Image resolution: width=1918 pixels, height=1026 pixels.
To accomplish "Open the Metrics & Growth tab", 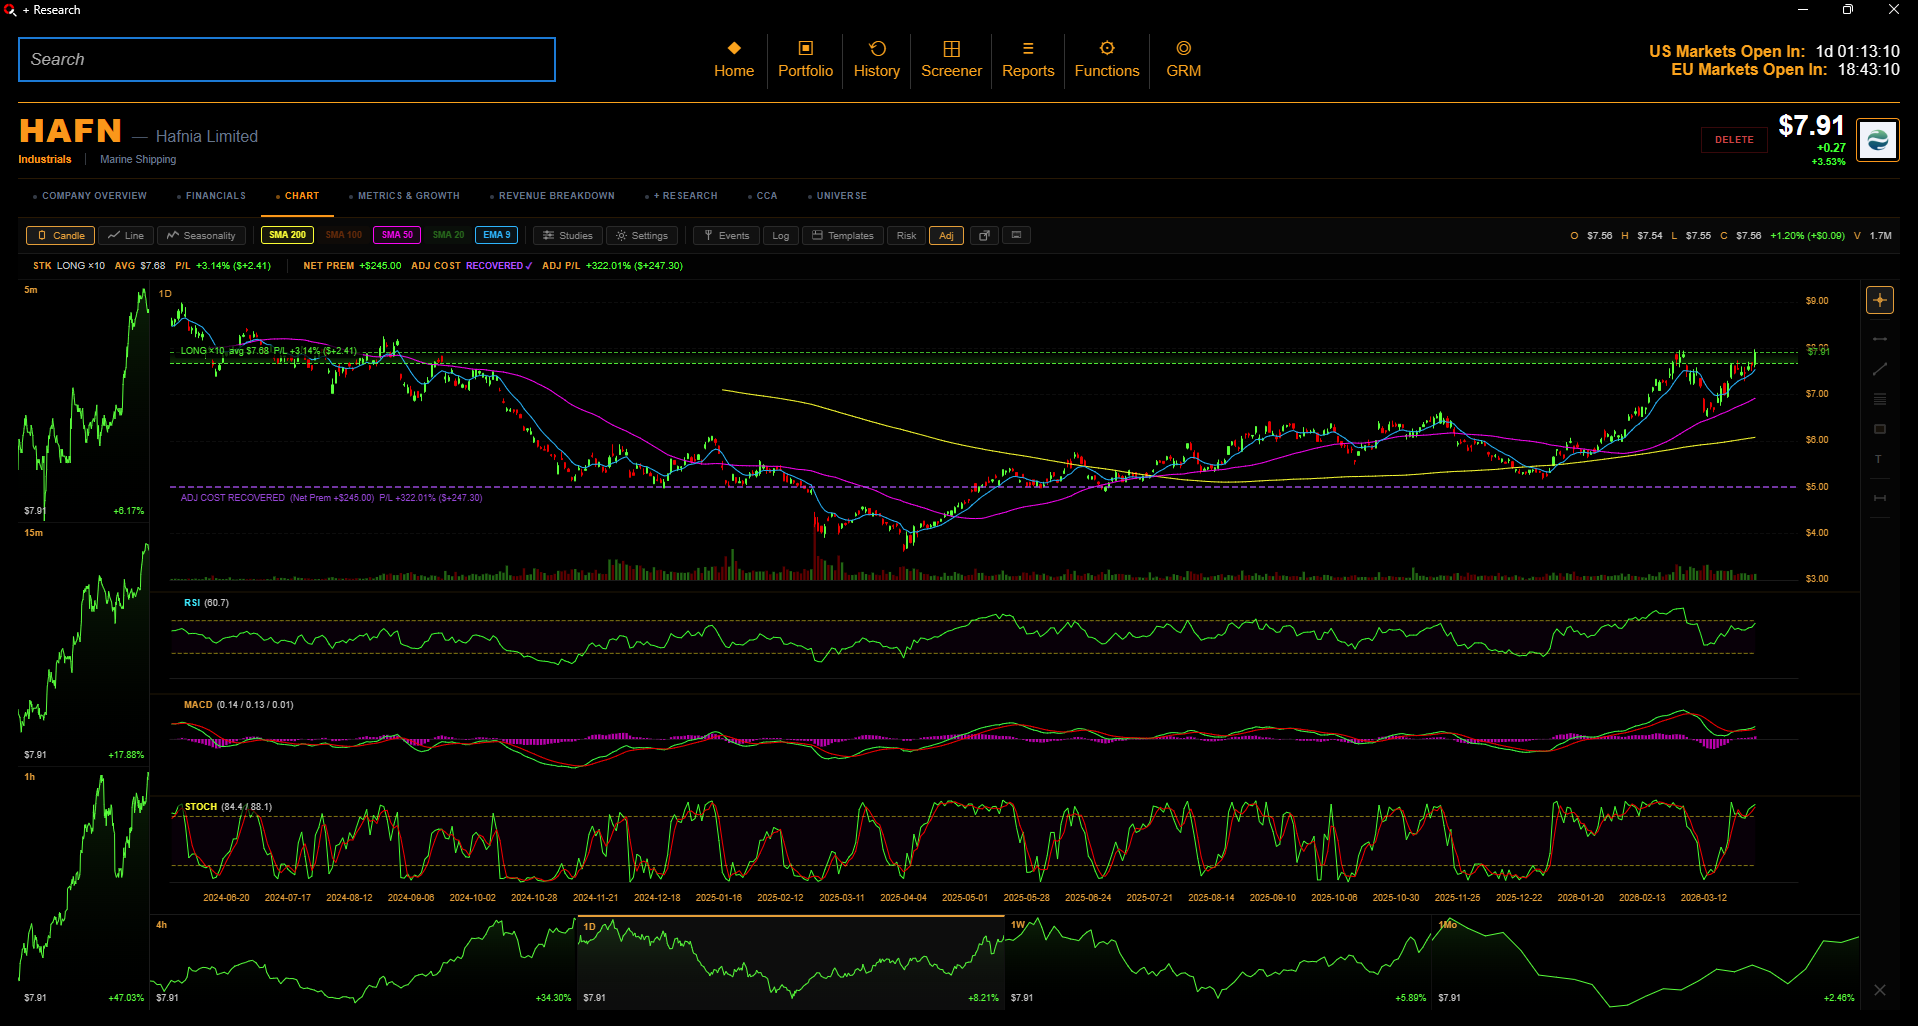I will point(404,196).
